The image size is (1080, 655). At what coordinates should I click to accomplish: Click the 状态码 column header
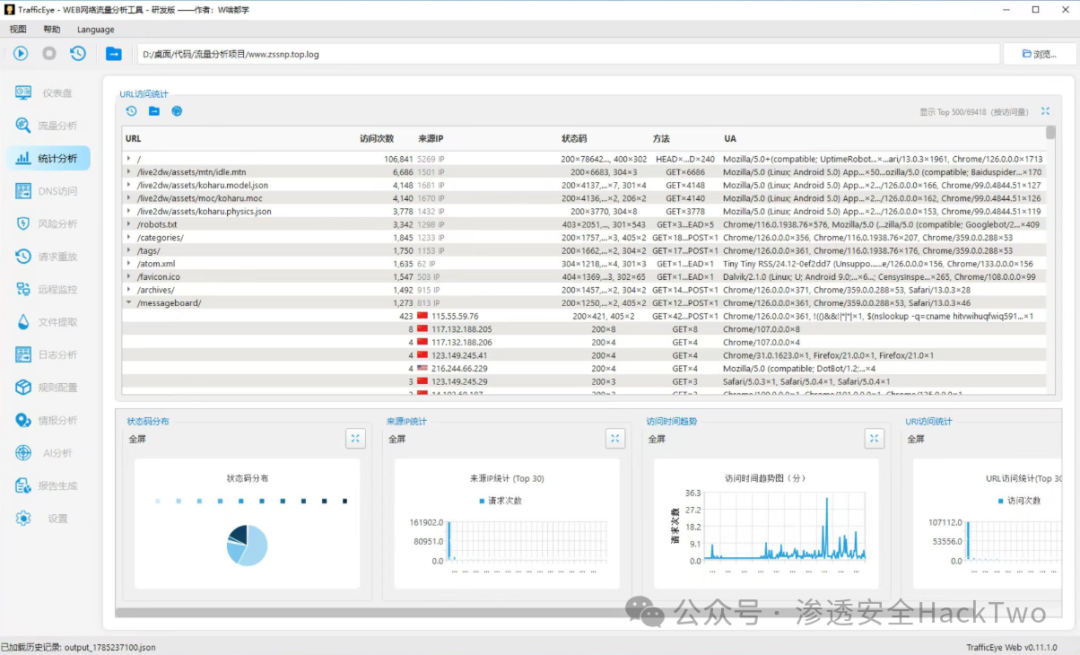pos(574,138)
